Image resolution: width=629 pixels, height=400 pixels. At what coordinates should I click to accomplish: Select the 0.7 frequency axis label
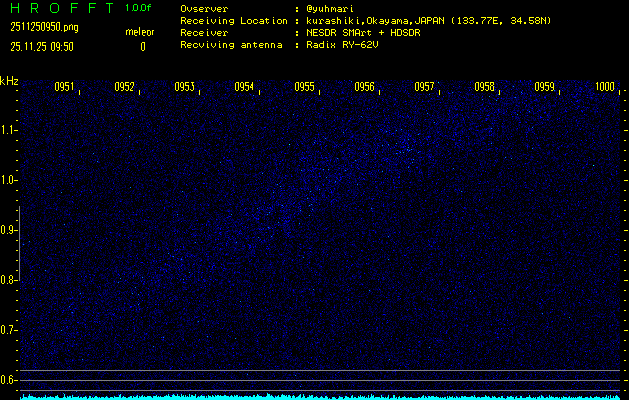[x=9, y=330]
